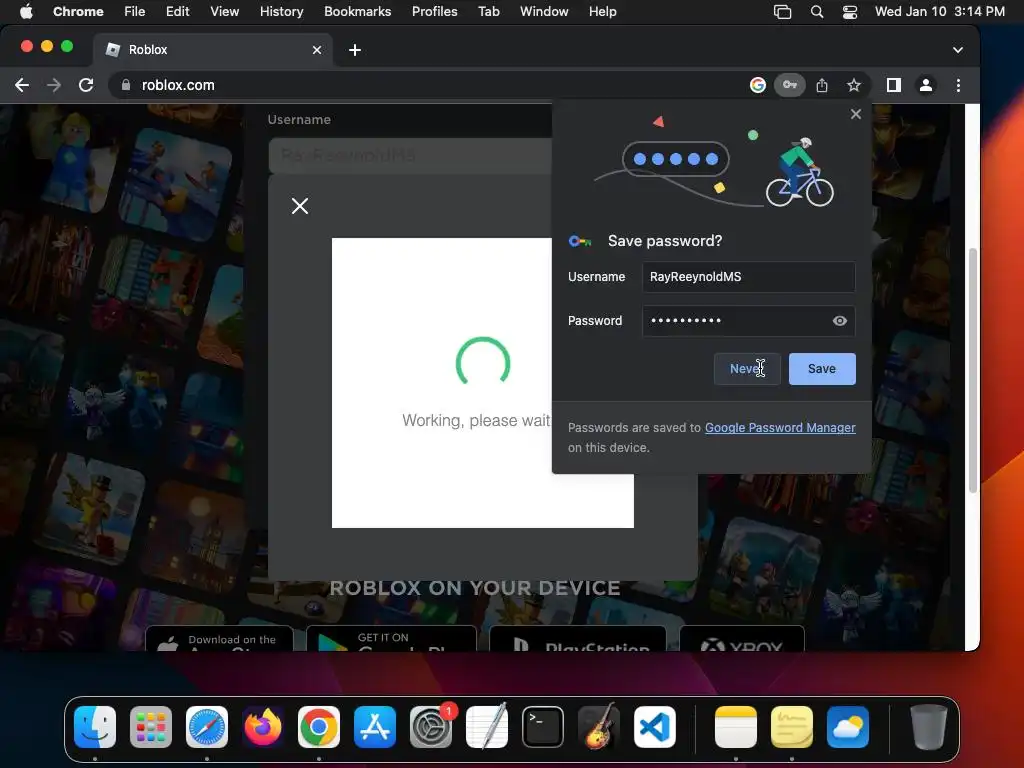Click the site lock icon in address bar

coord(126,85)
